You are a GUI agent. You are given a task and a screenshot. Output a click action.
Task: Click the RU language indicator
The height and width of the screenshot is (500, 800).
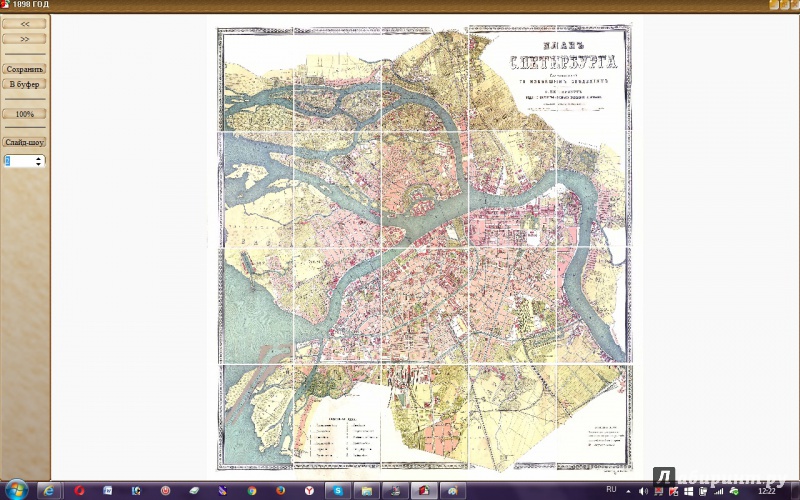point(611,489)
